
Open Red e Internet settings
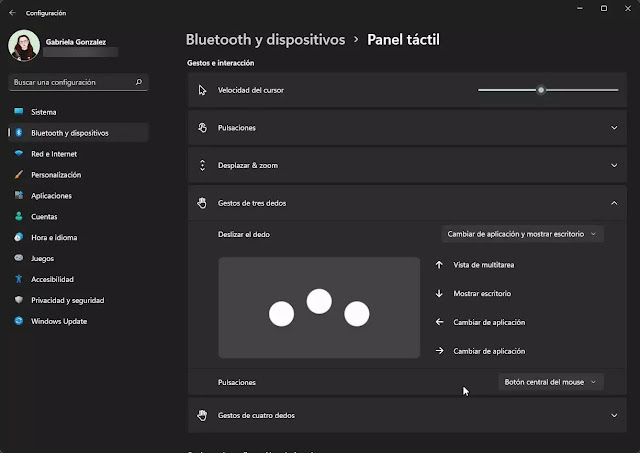[78, 154]
